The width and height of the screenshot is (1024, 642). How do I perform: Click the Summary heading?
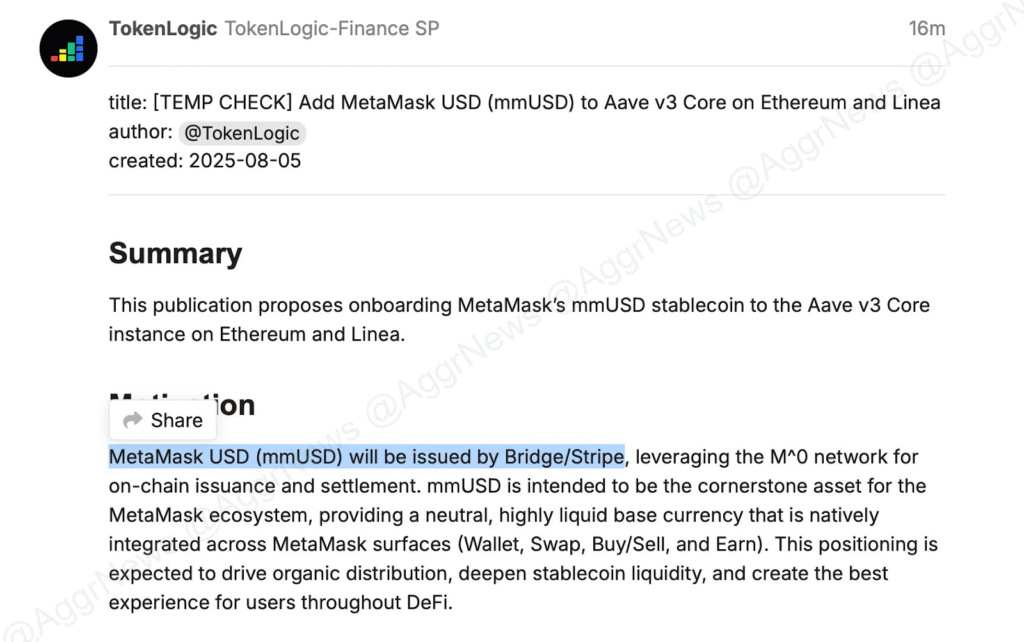pyautogui.click(x=175, y=253)
